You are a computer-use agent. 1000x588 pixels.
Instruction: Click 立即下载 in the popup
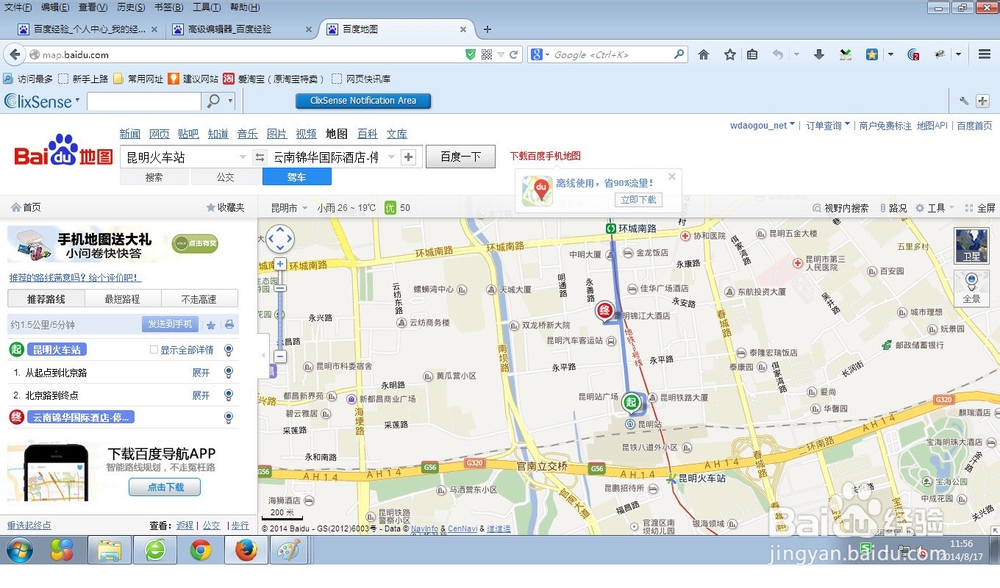[638, 200]
